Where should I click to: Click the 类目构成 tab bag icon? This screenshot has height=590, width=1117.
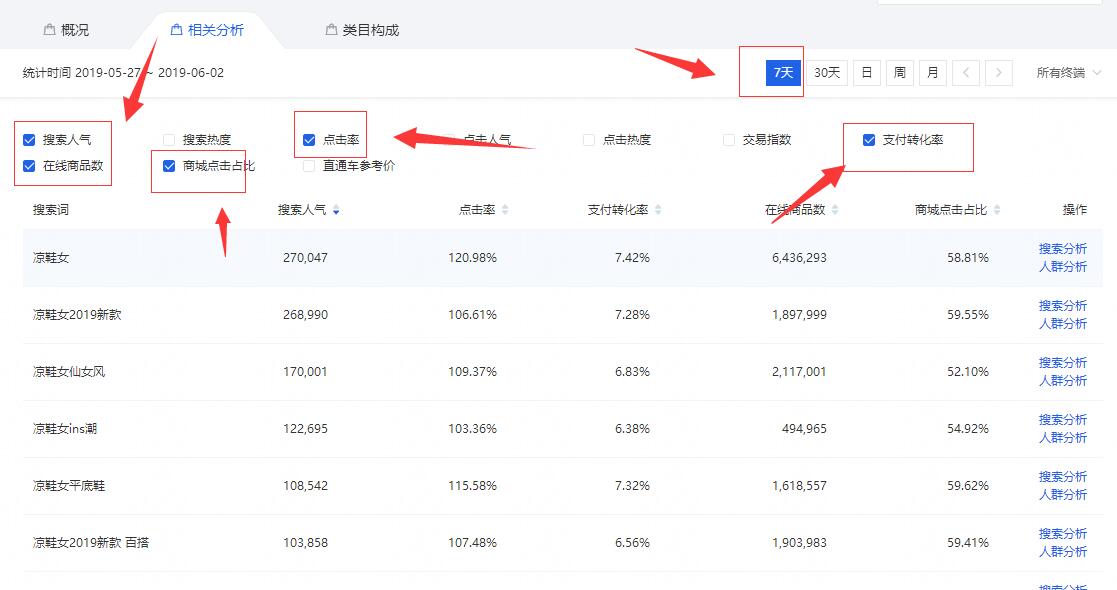(x=331, y=30)
